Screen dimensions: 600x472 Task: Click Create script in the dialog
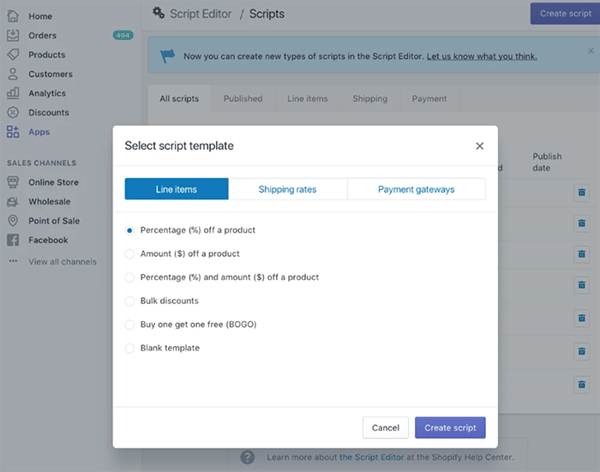pyautogui.click(x=450, y=428)
